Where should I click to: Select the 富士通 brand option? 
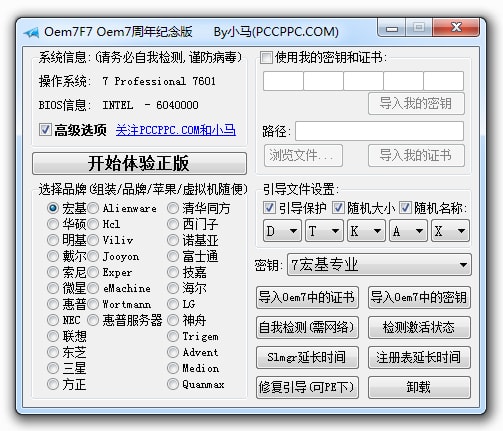173,256
